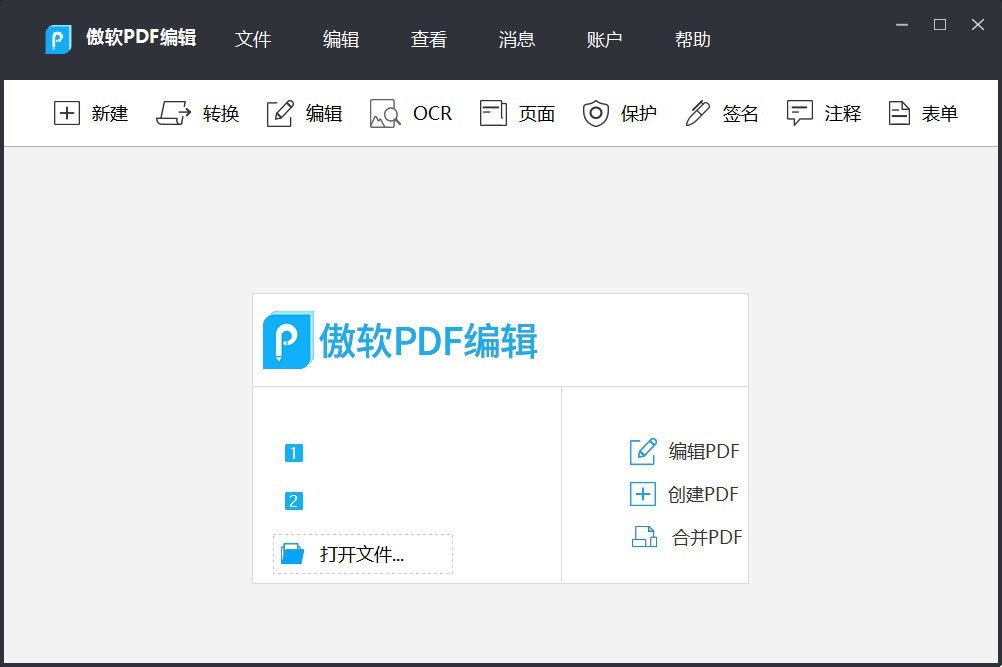Click the 打开文件... button
The image size is (1002, 667).
pyautogui.click(x=362, y=554)
